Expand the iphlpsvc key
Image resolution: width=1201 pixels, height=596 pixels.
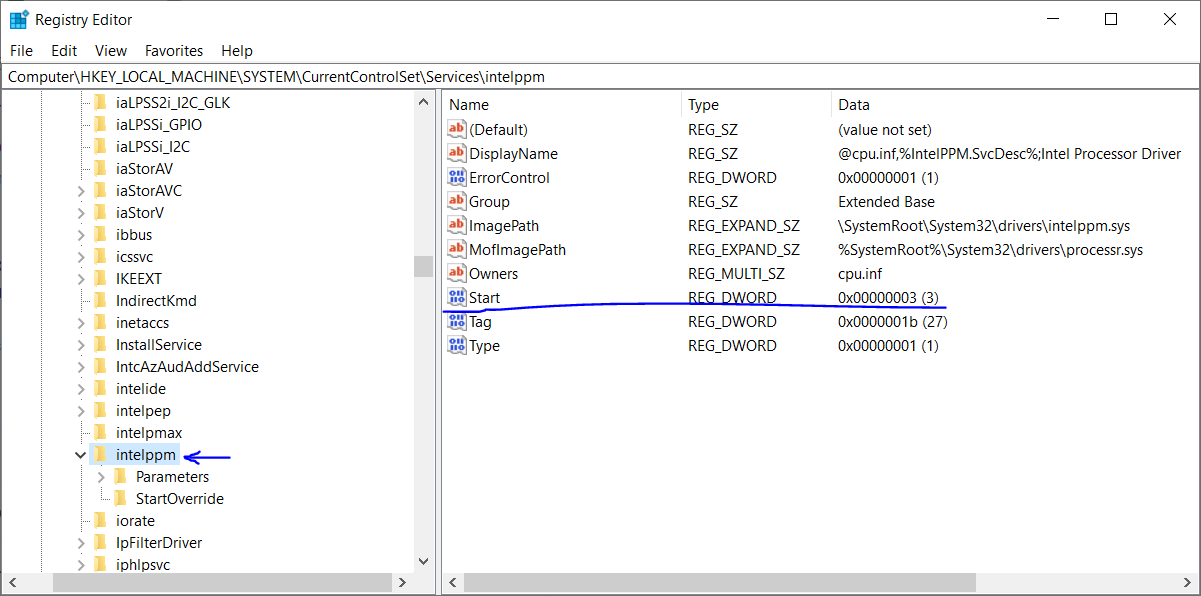pos(81,564)
